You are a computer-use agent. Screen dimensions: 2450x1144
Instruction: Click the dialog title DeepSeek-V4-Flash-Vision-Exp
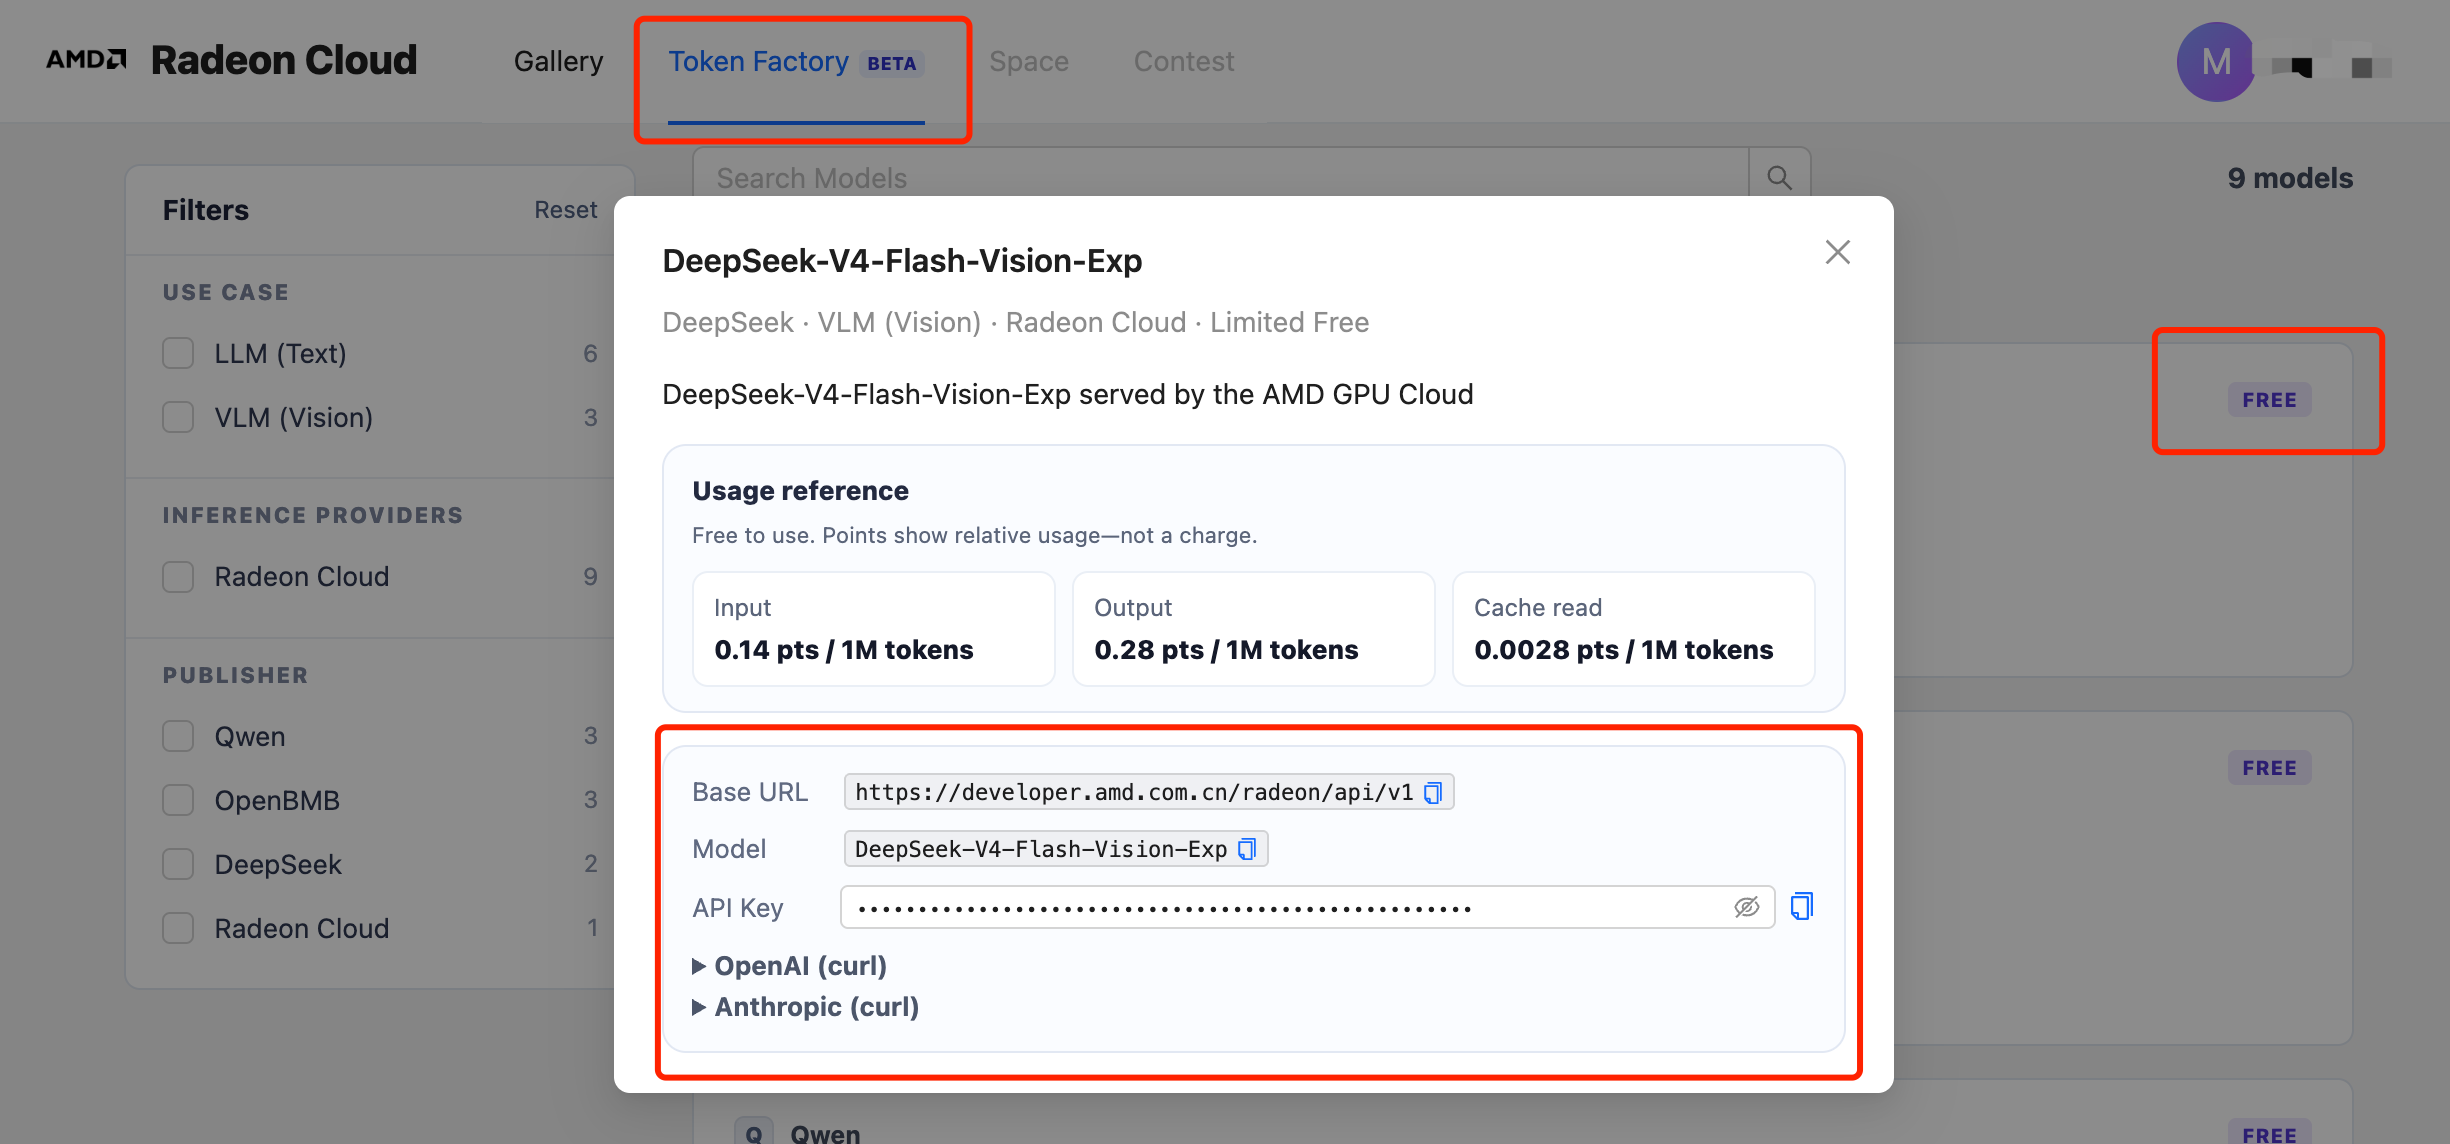(x=902, y=261)
